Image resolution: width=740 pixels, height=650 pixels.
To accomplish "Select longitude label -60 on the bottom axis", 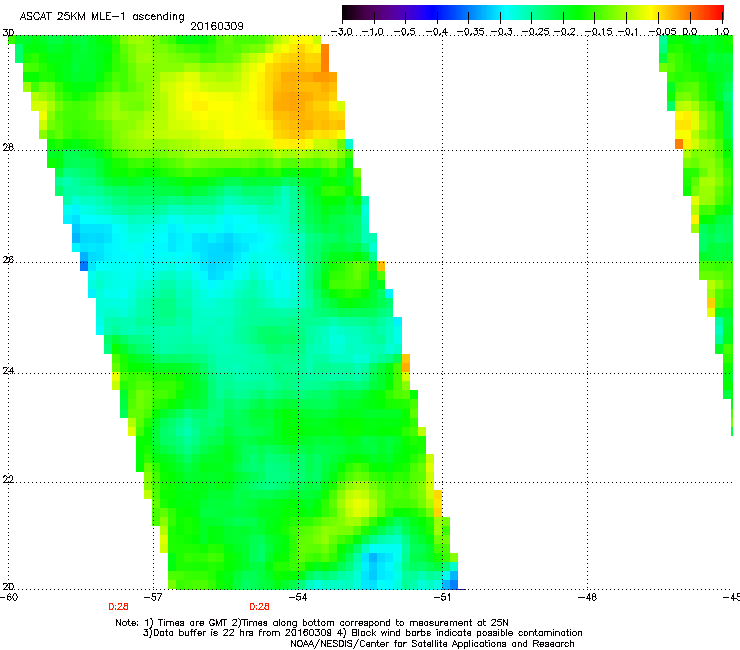I will tap(9, 597).
